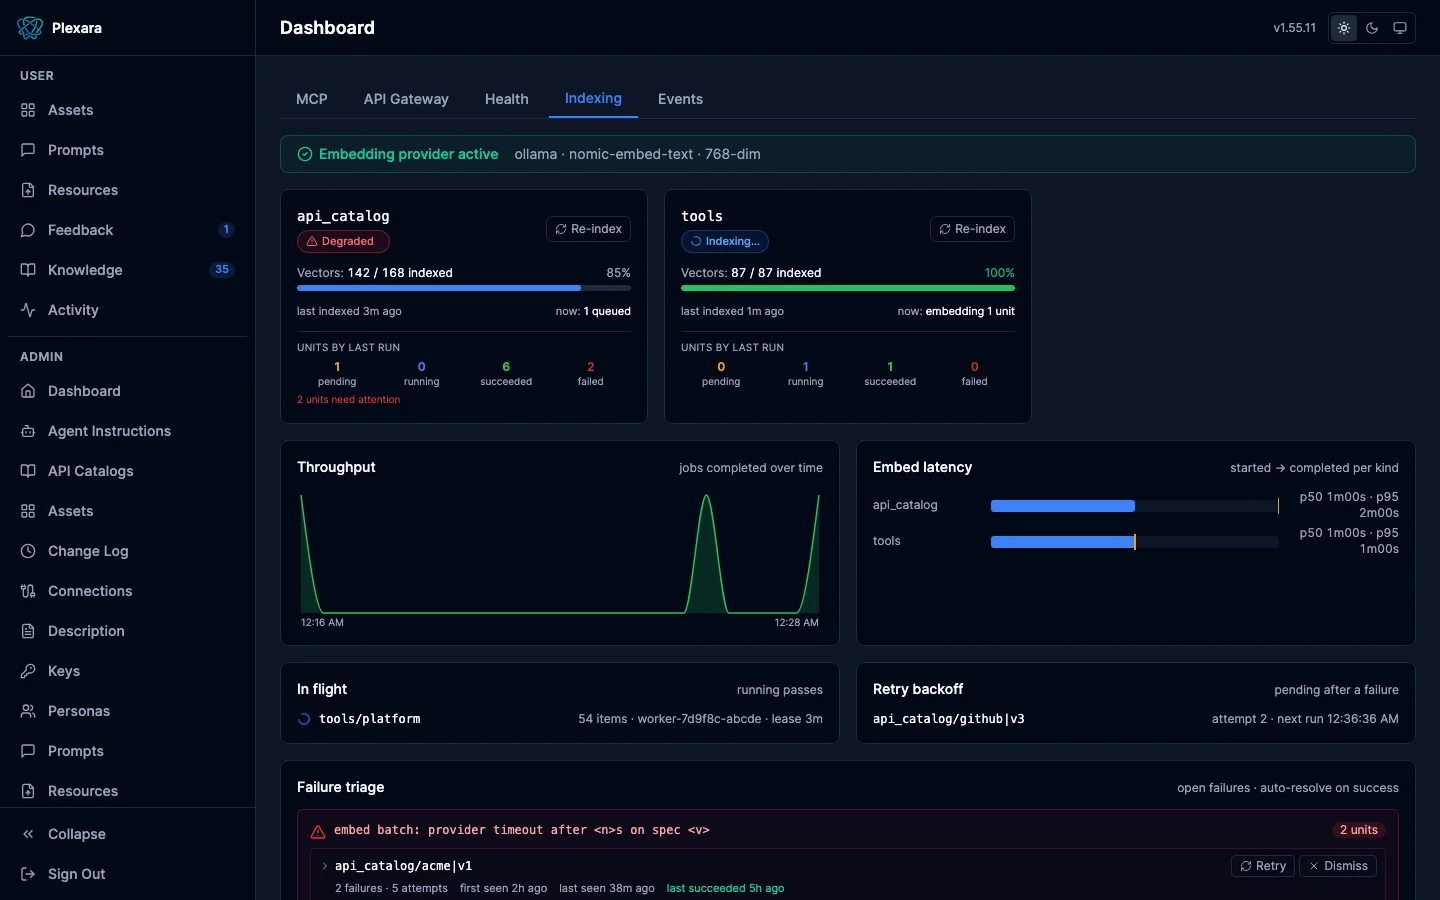Re-index the tools collection
The height and width of the screenshot is (900, 1440).
tap(972, 229)
